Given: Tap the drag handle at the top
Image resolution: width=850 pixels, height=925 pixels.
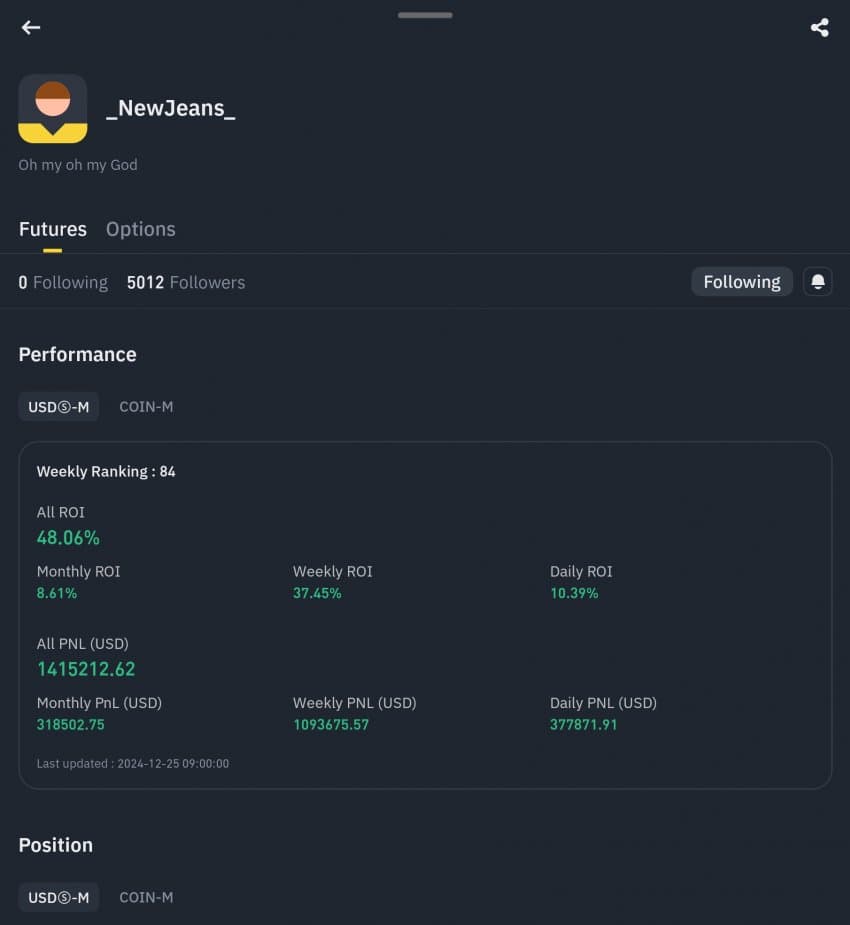Looking at the screenshot, I should [x=425, y=15].
